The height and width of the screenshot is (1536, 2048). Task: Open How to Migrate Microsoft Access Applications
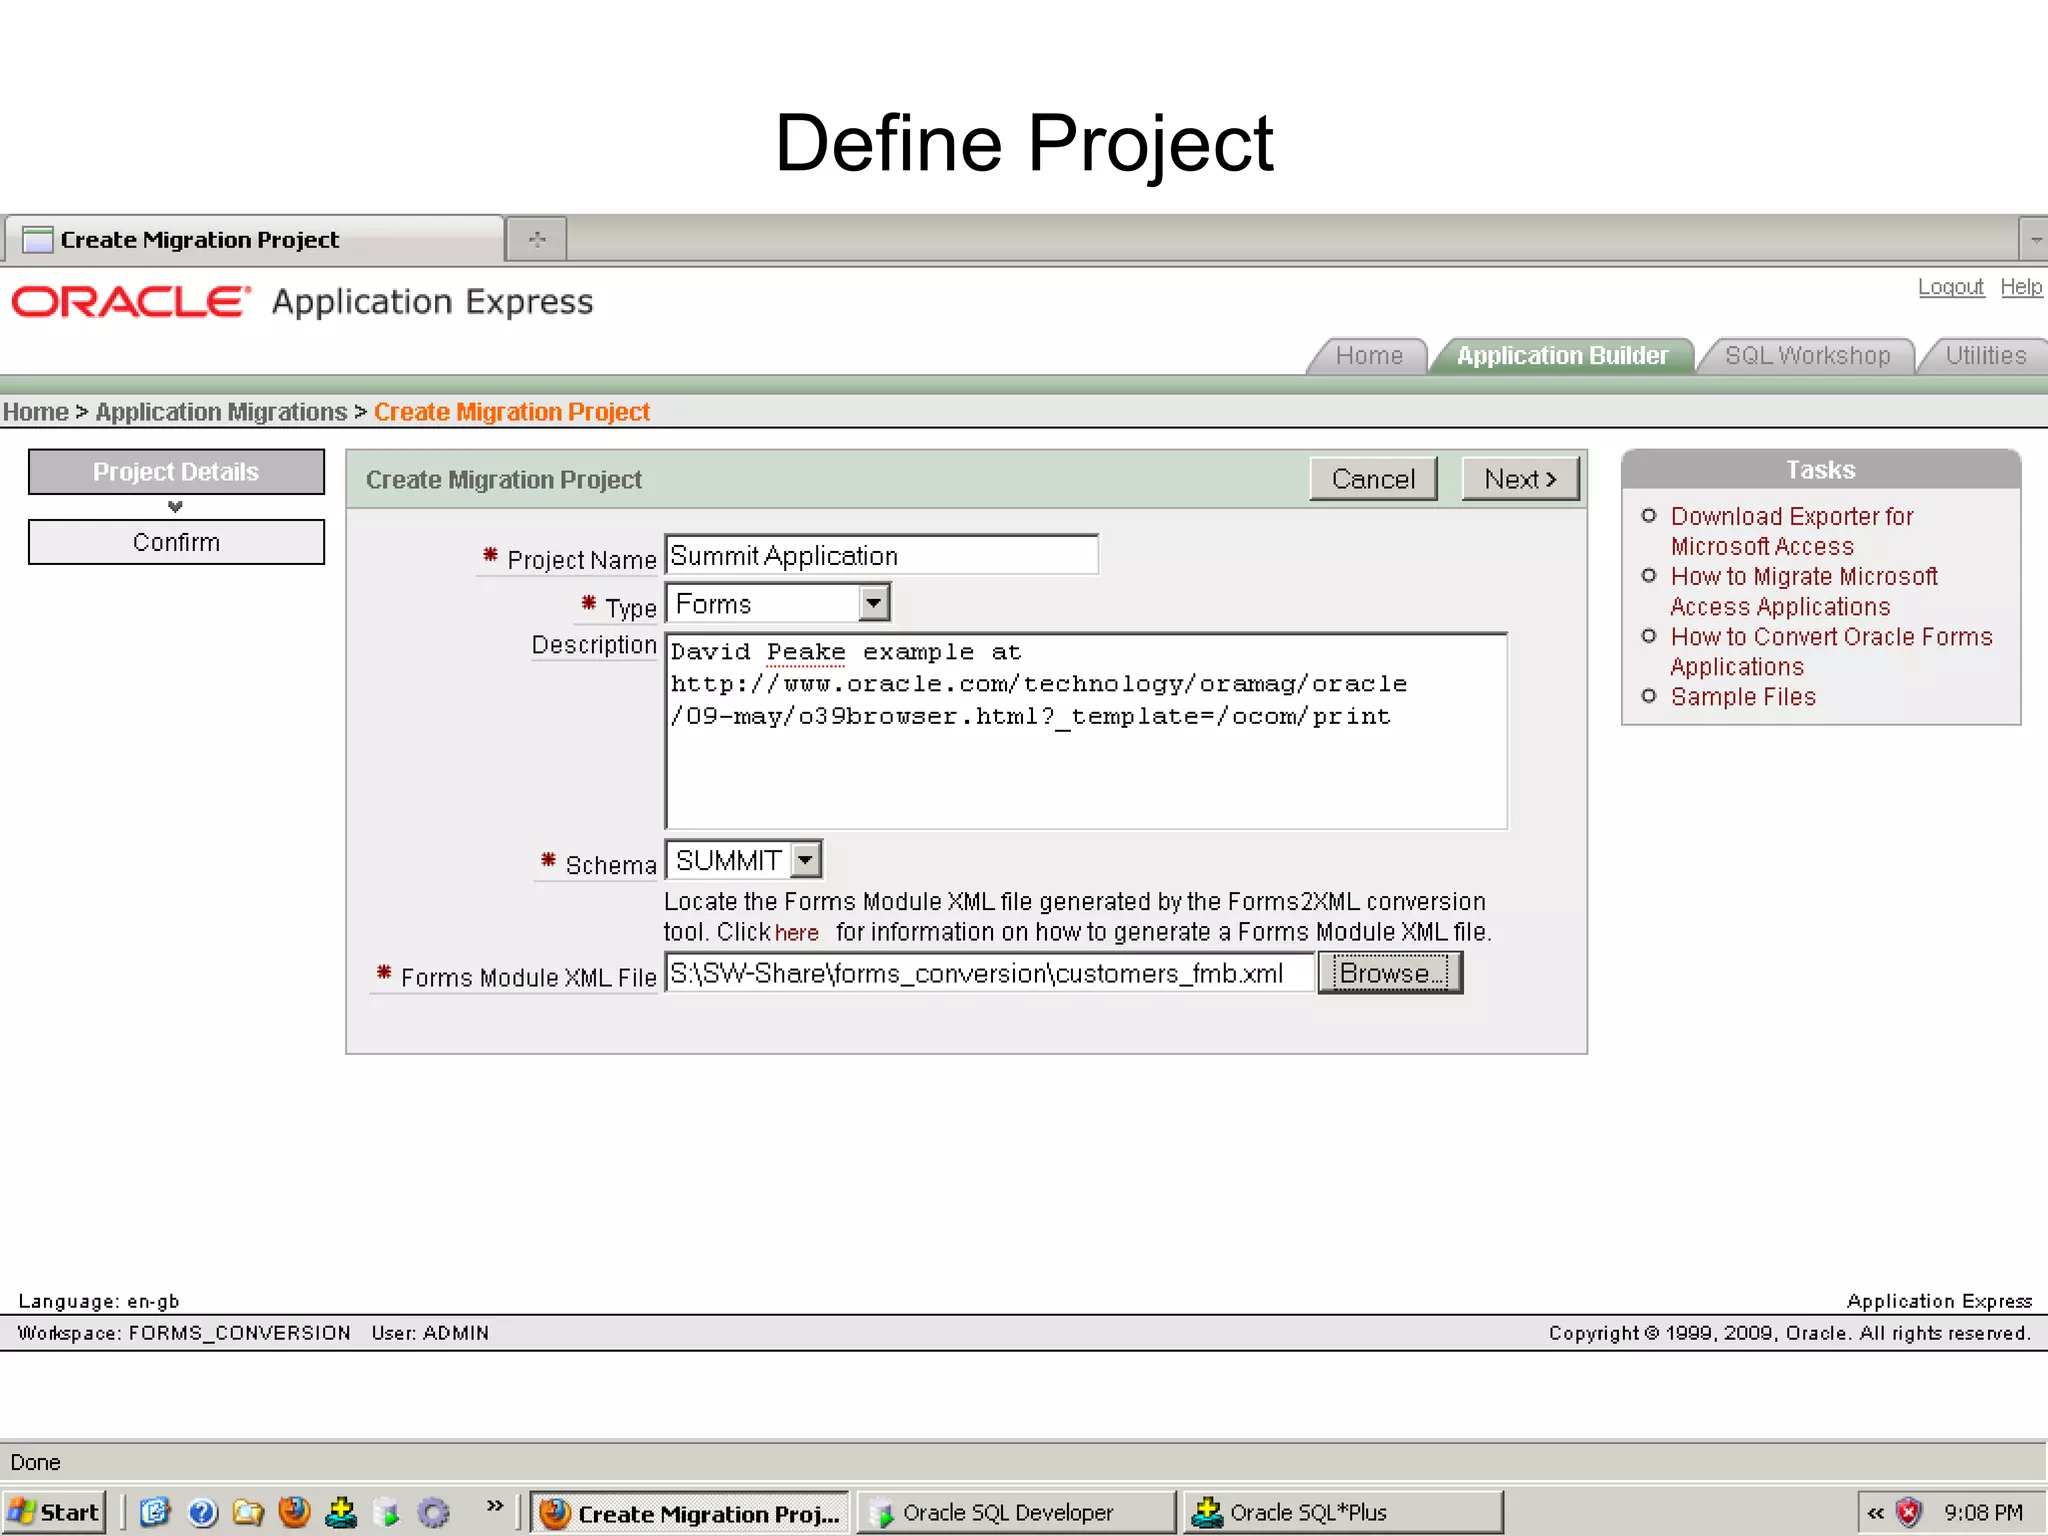coord(1803,591)
